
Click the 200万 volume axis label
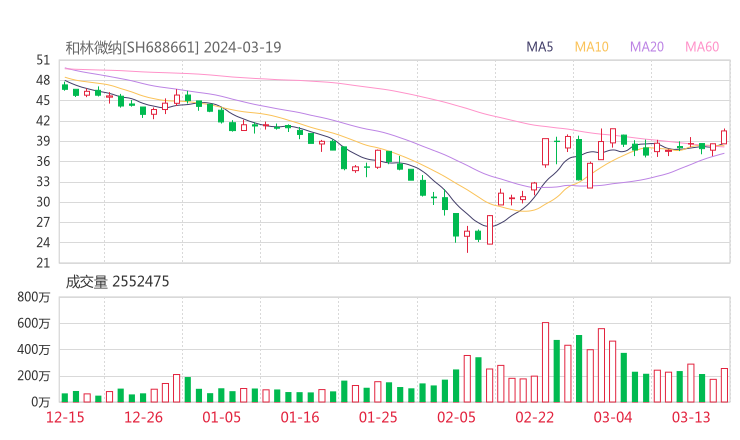[x=34, y=376]
